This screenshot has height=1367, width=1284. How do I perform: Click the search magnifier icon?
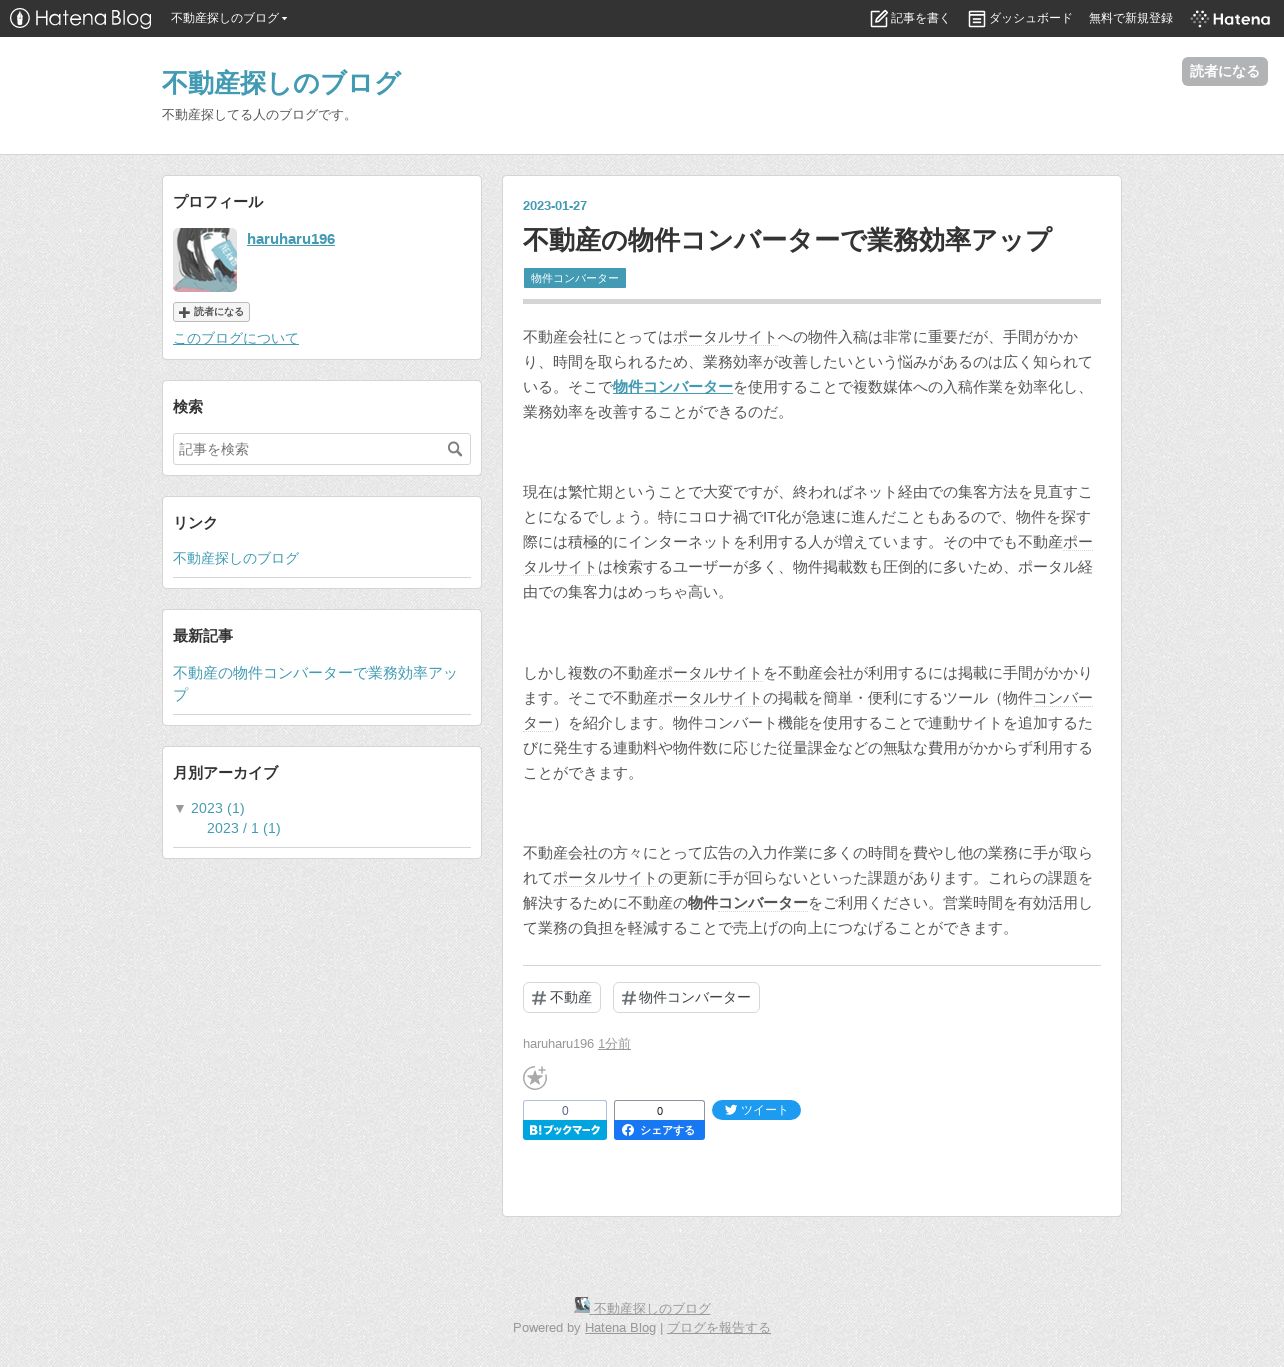click(455, 449)
